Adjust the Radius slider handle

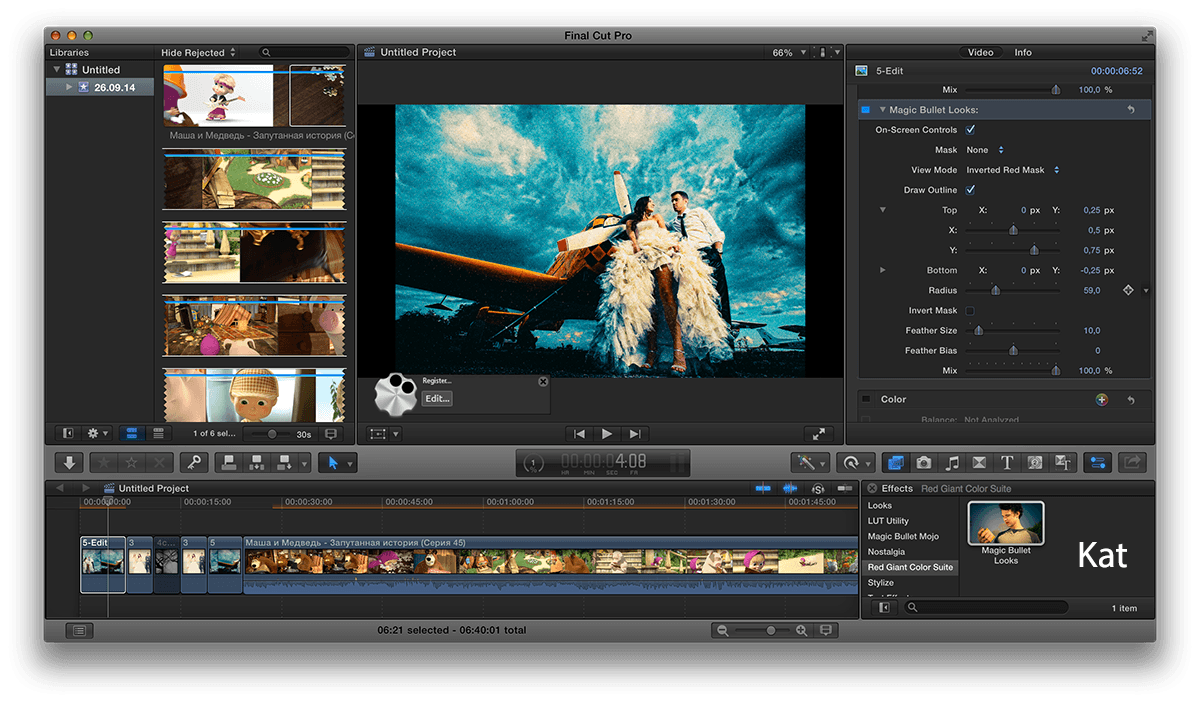[995, 290]
